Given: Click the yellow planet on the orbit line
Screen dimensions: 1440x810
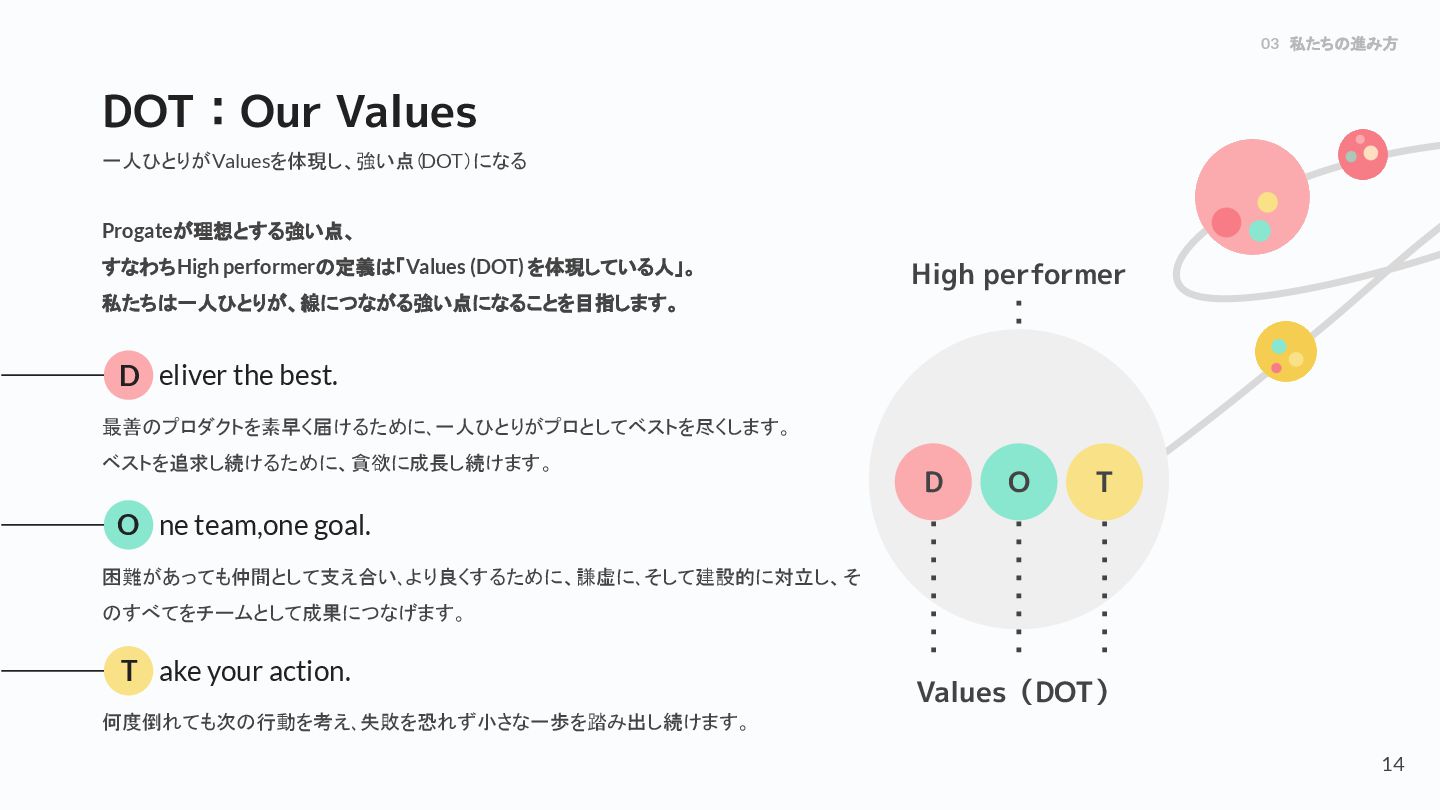Looking at the screenshot, I should tap(1286, 352).
